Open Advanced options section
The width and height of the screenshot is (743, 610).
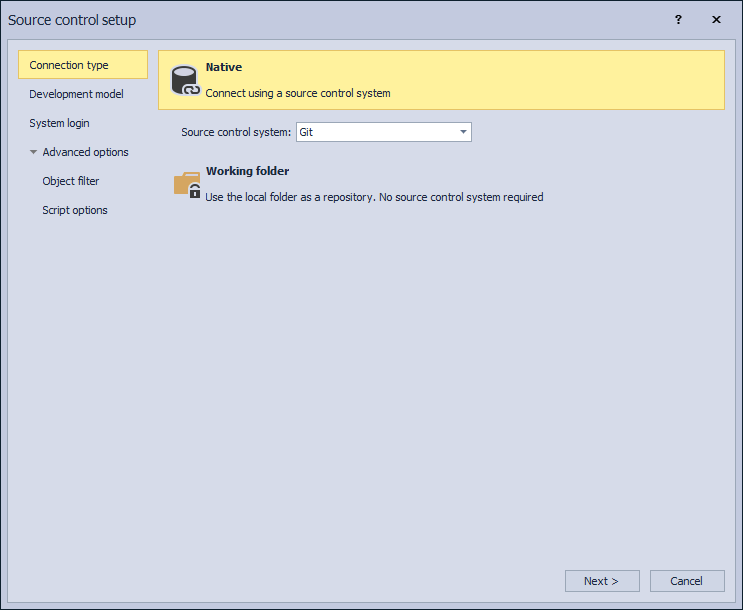[x=85, y=152]
